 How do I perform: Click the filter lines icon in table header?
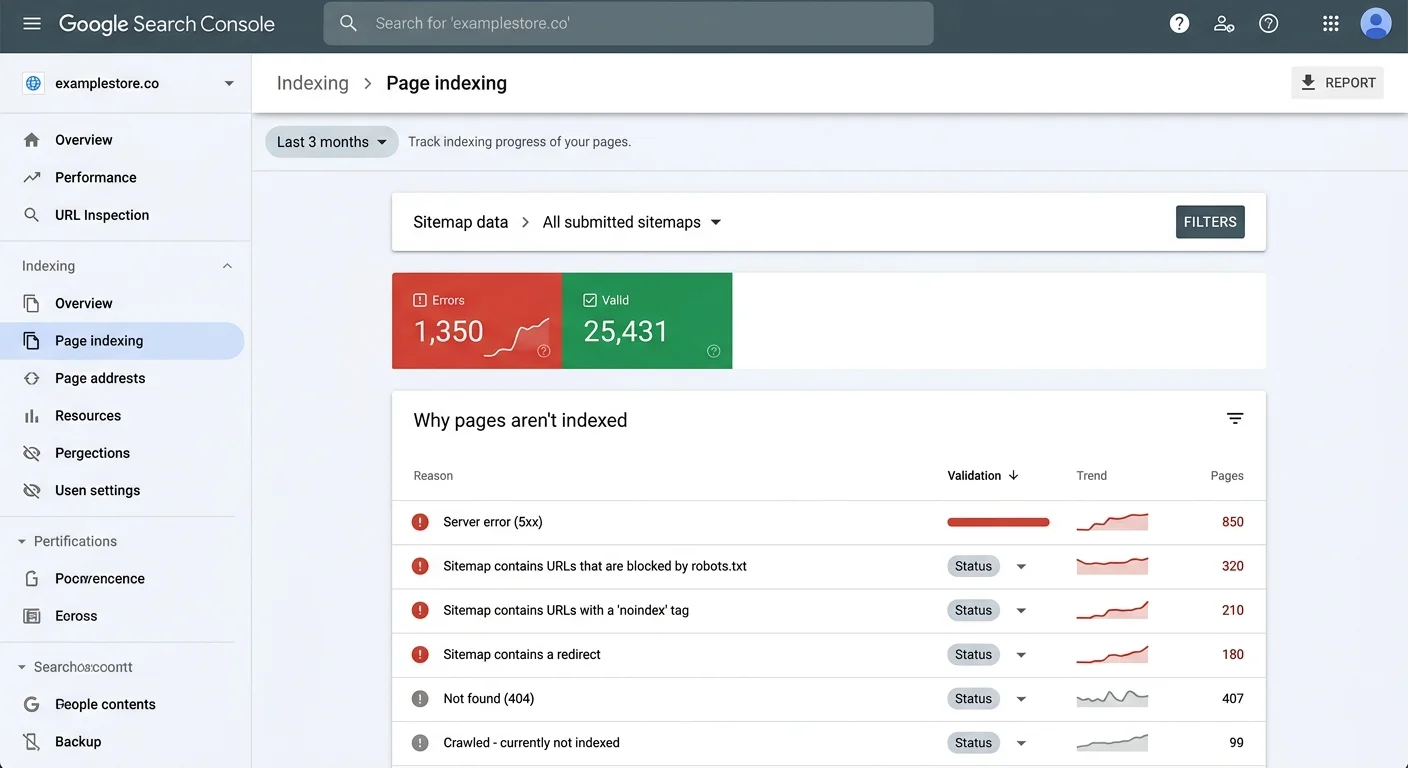(1235, 419)
